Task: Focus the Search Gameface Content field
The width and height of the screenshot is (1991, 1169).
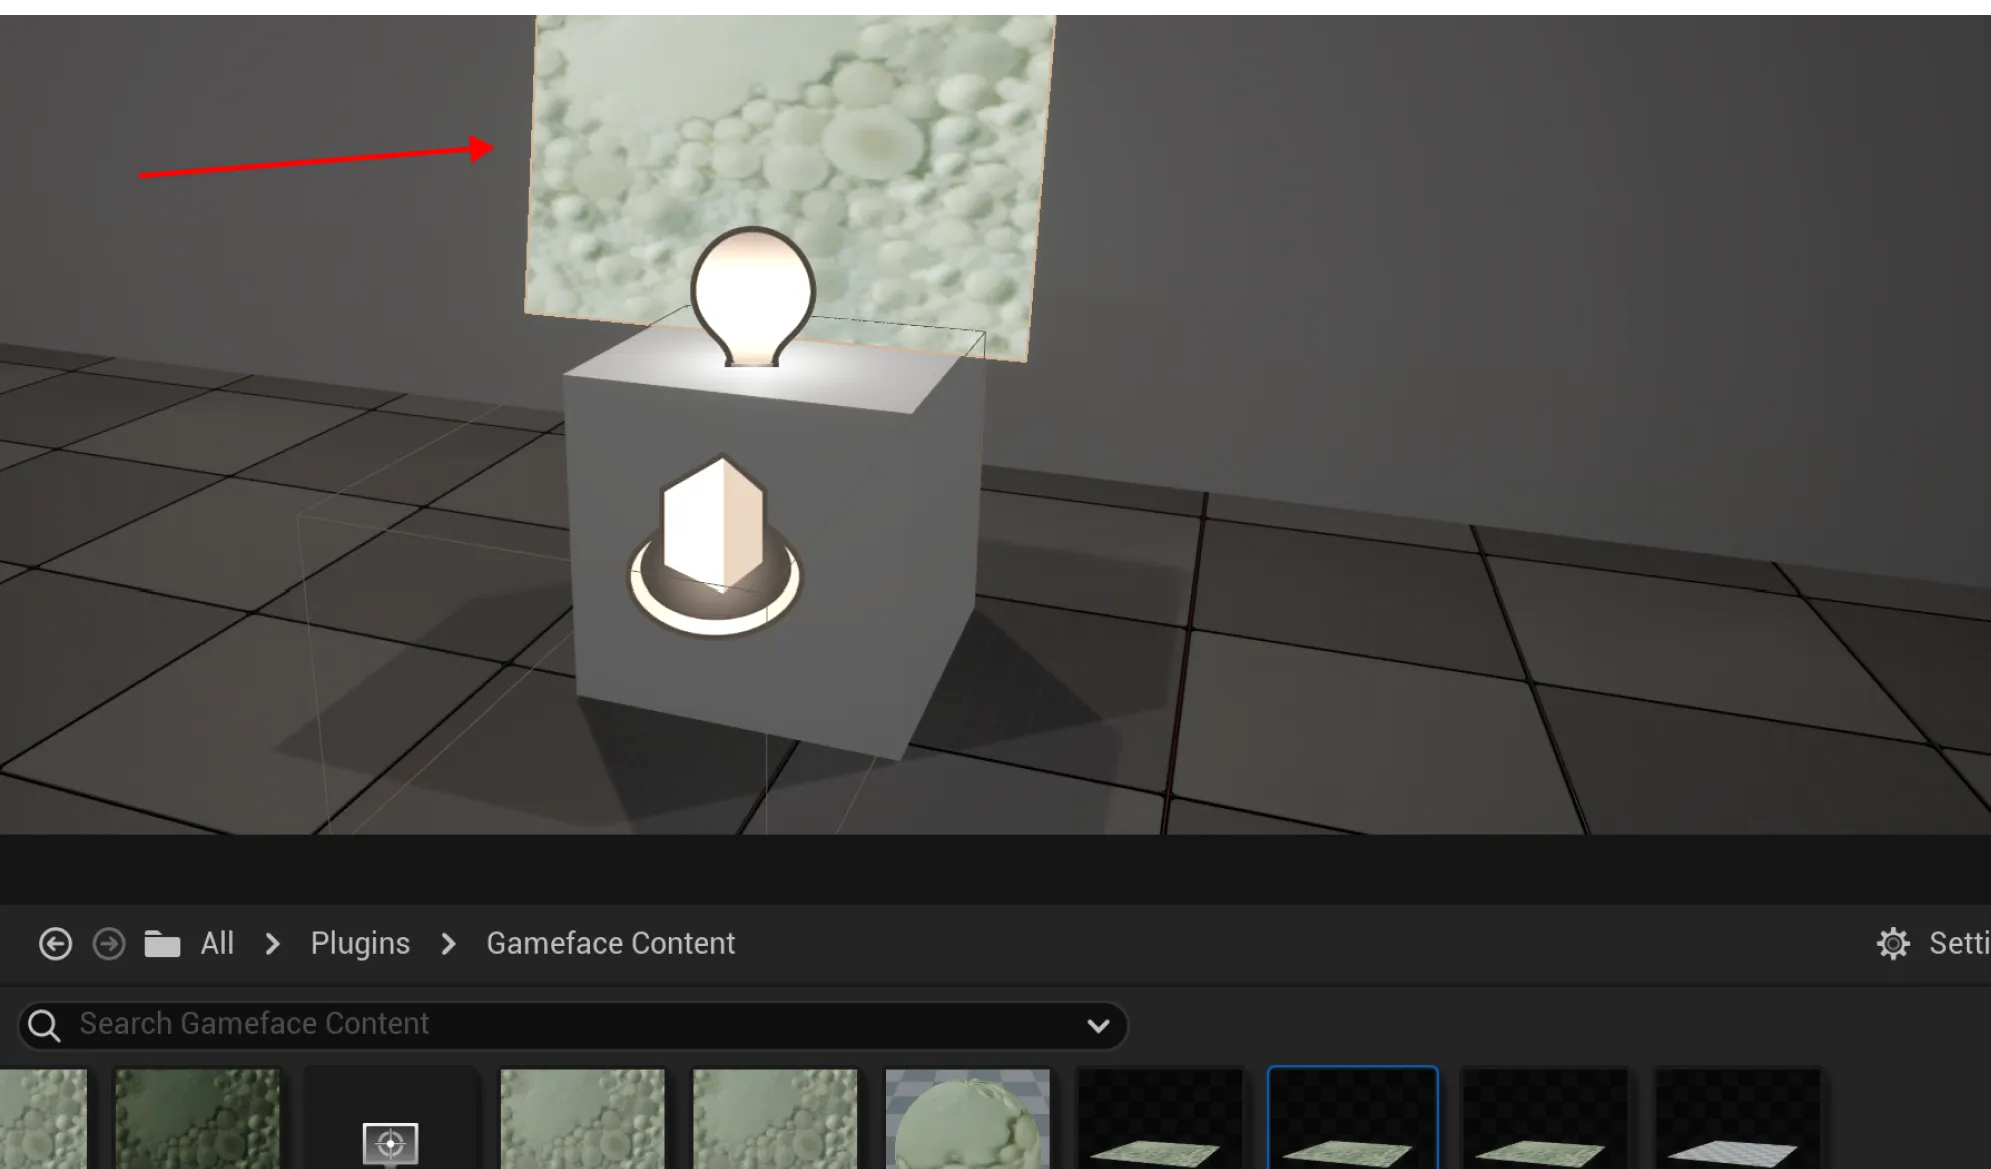Action: click(560, 1025)
